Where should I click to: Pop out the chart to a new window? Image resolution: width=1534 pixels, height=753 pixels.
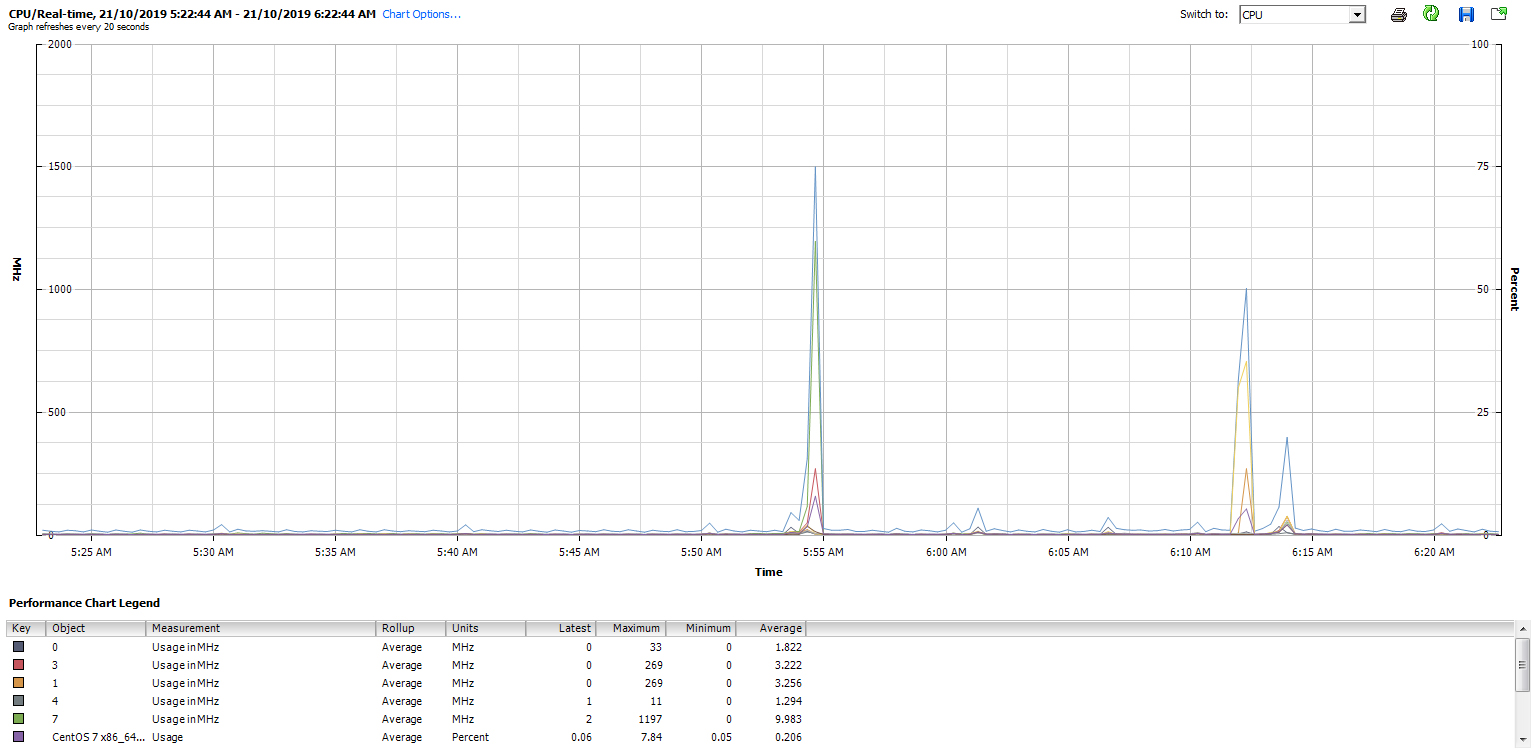tap(1497, 14)
